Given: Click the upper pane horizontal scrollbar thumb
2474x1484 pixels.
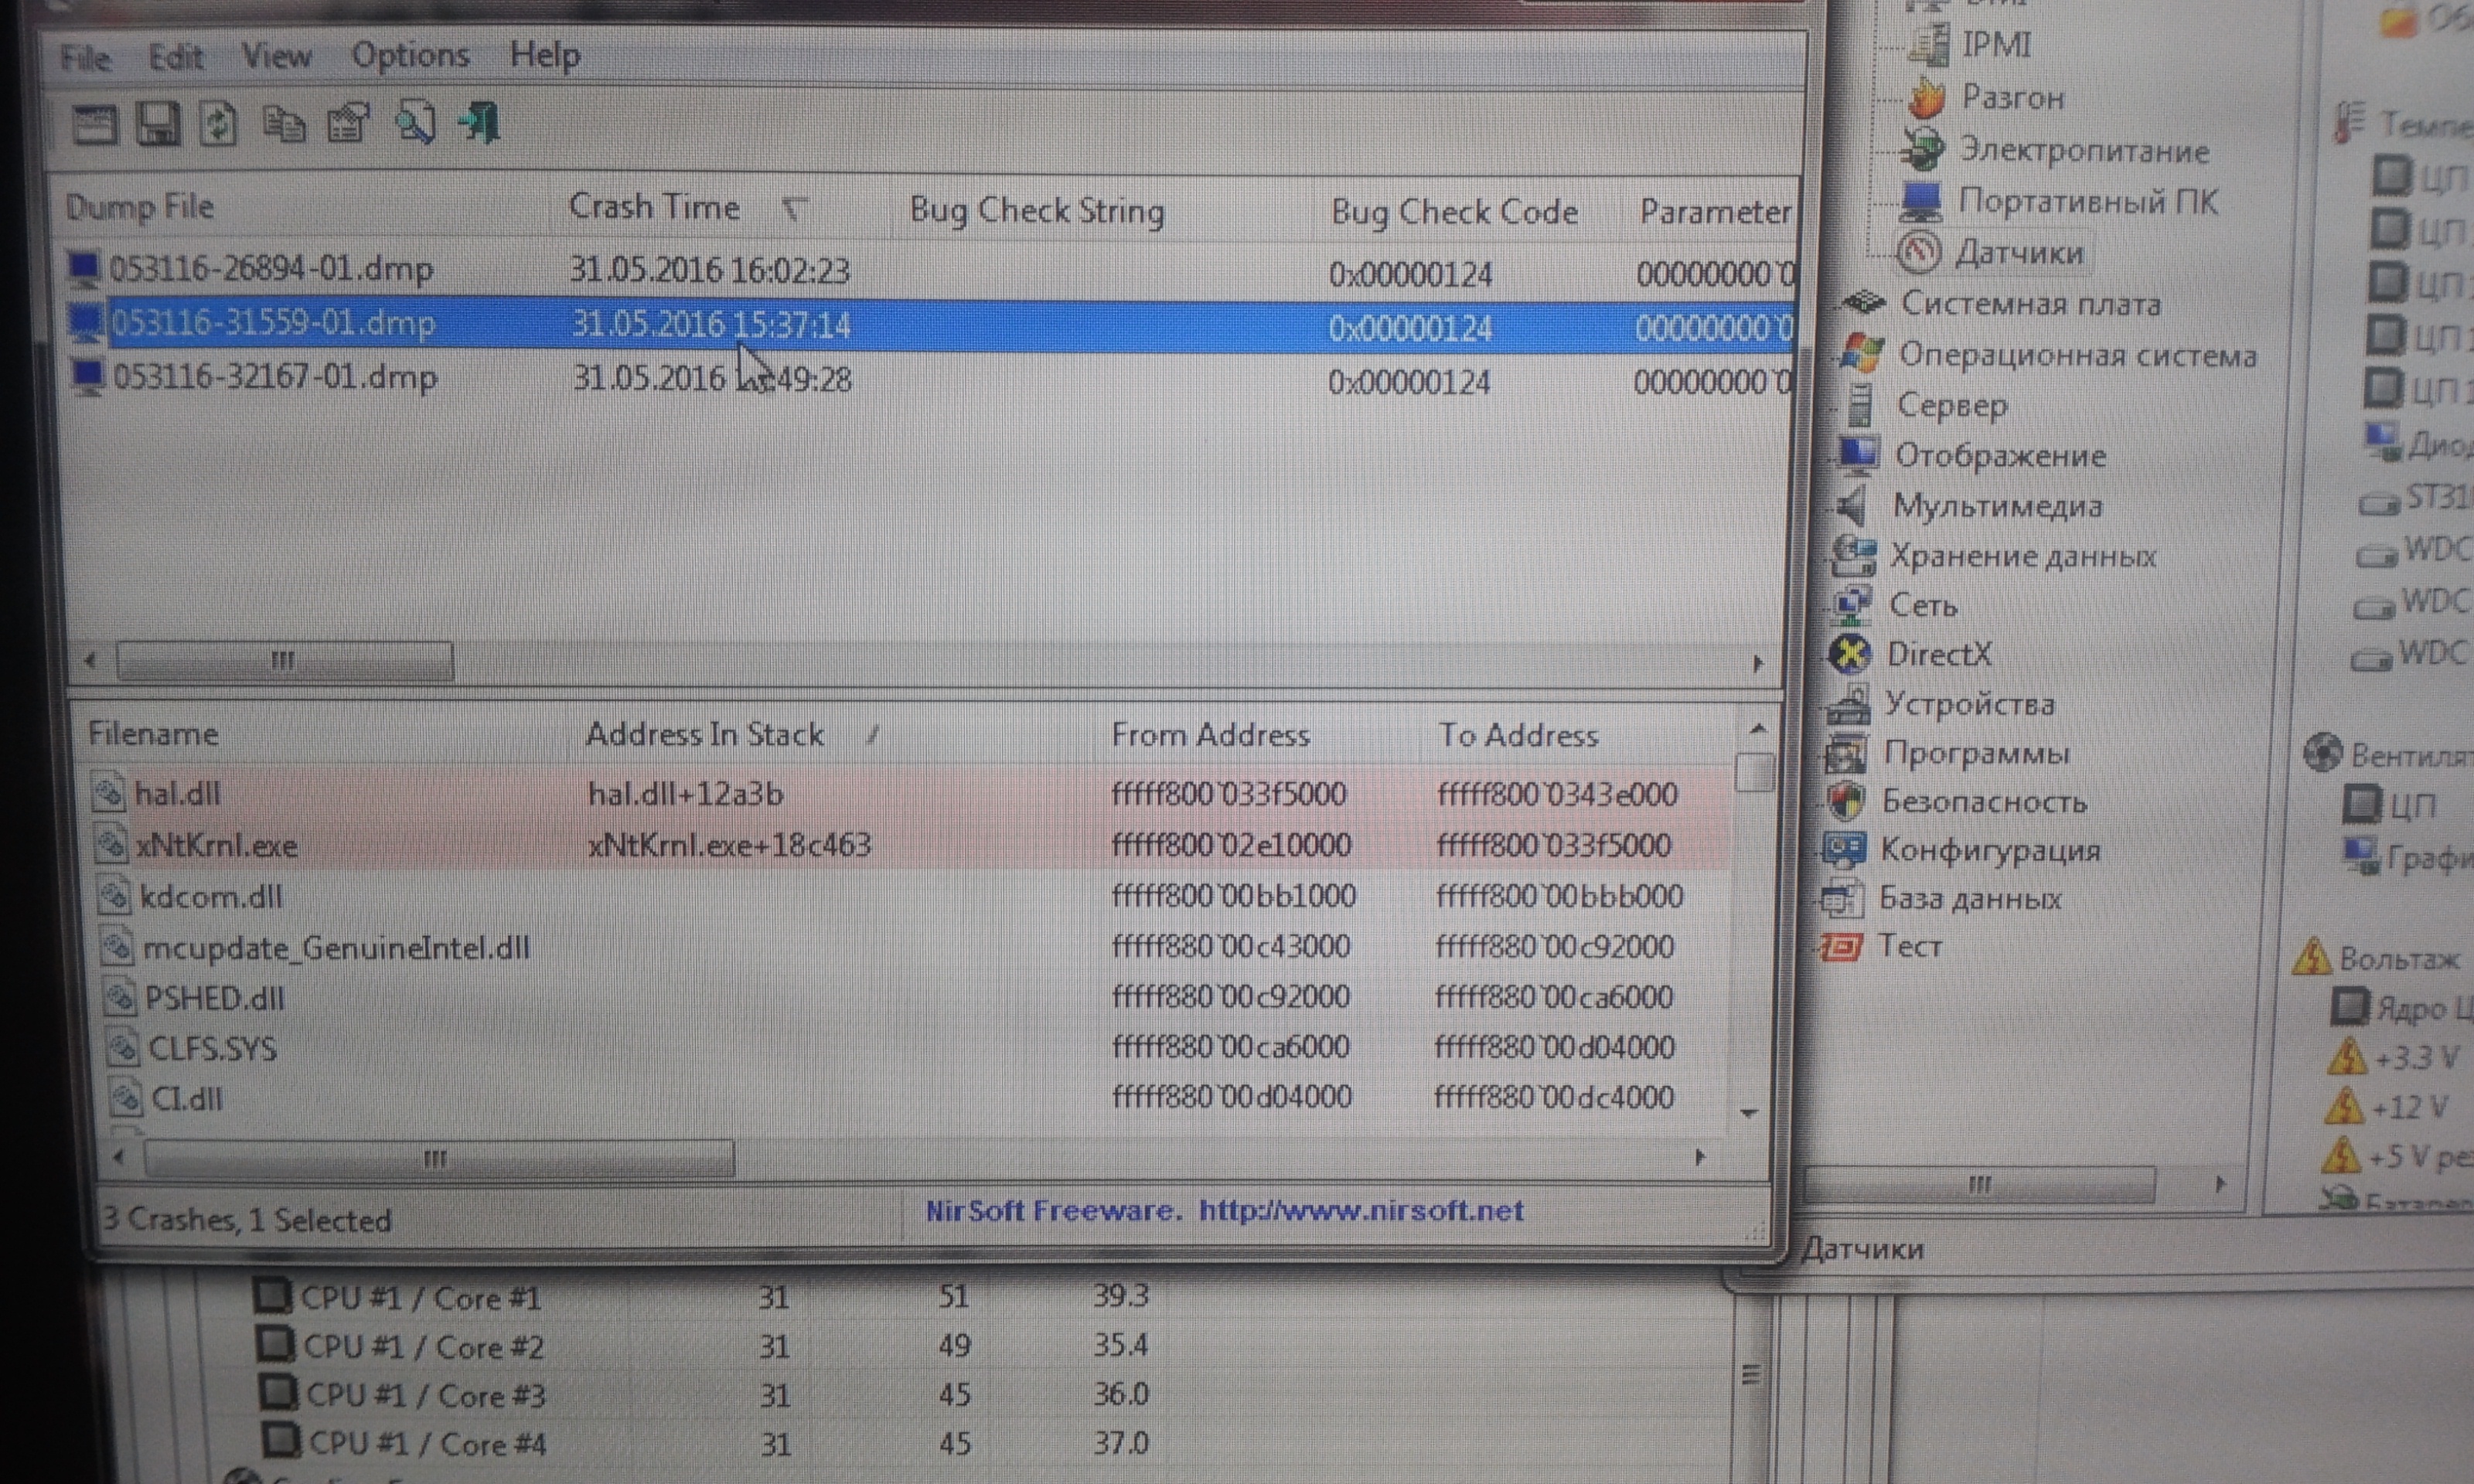Looking at the screenshot, I should click(x=284, y=660).
